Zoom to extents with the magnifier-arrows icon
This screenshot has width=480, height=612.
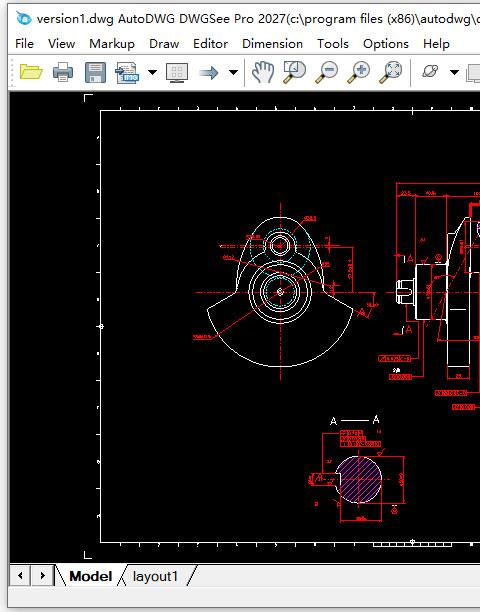[390, 73]
